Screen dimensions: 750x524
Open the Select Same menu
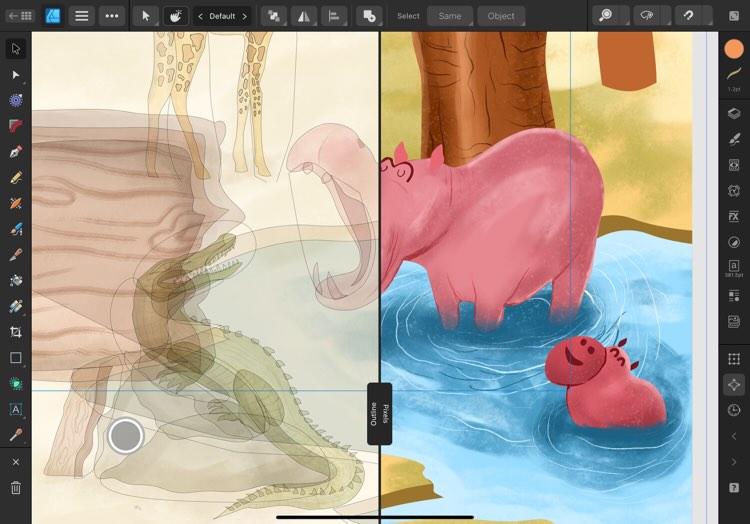coord(450,16)
